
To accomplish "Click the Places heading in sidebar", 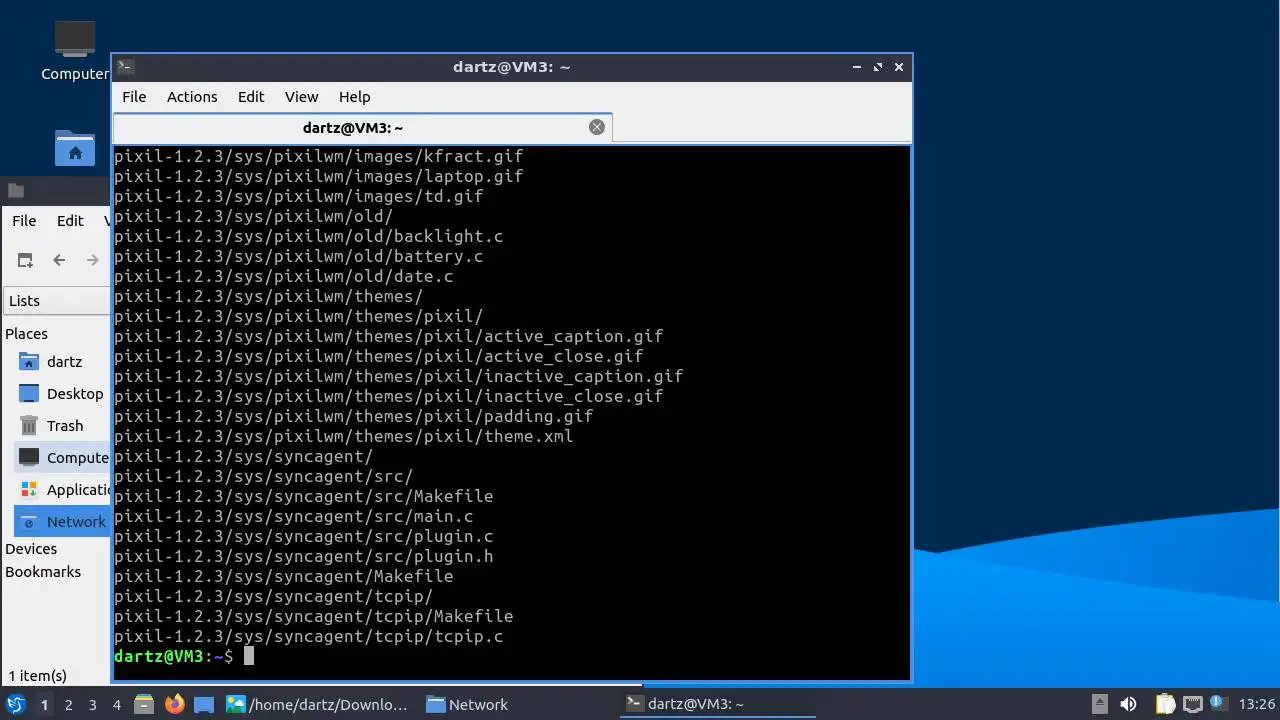I will tap(26, 334).
